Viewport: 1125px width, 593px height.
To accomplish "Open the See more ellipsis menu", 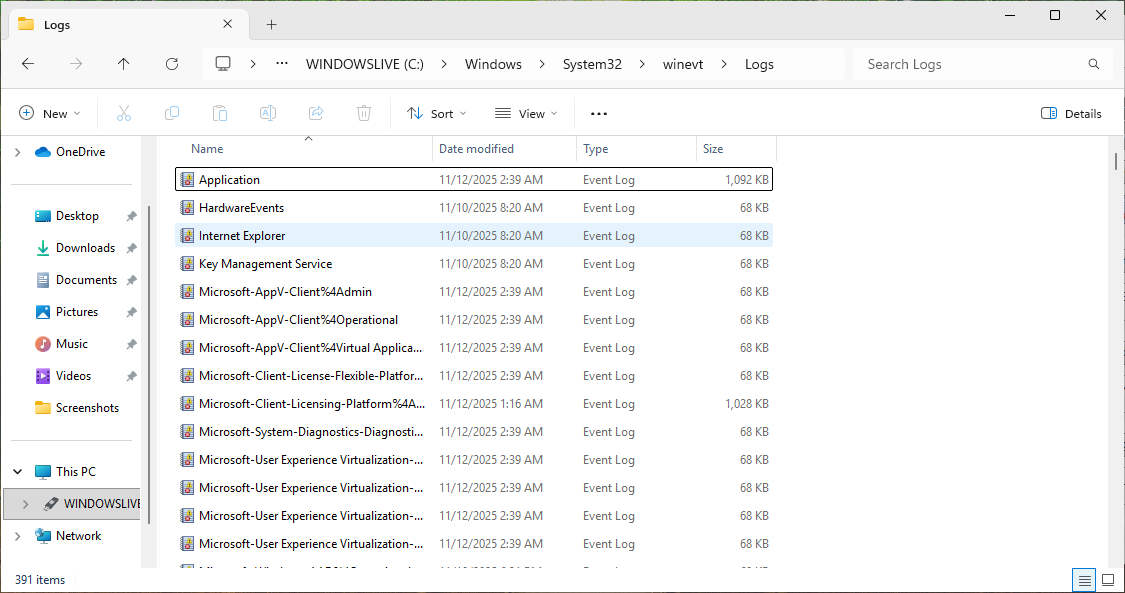I will pyautogui.click(x=599, y=114).
